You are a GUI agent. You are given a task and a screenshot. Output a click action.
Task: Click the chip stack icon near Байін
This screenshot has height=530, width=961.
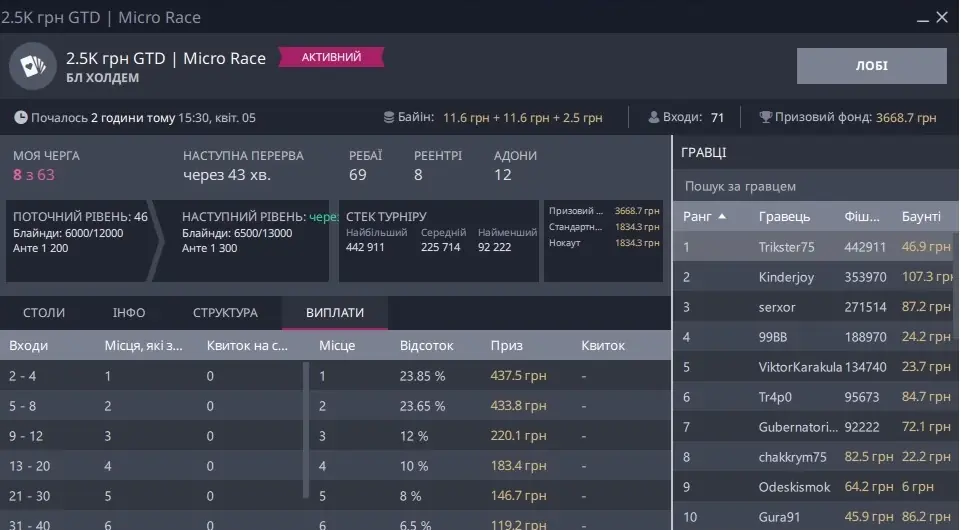(x=389, y=117)
